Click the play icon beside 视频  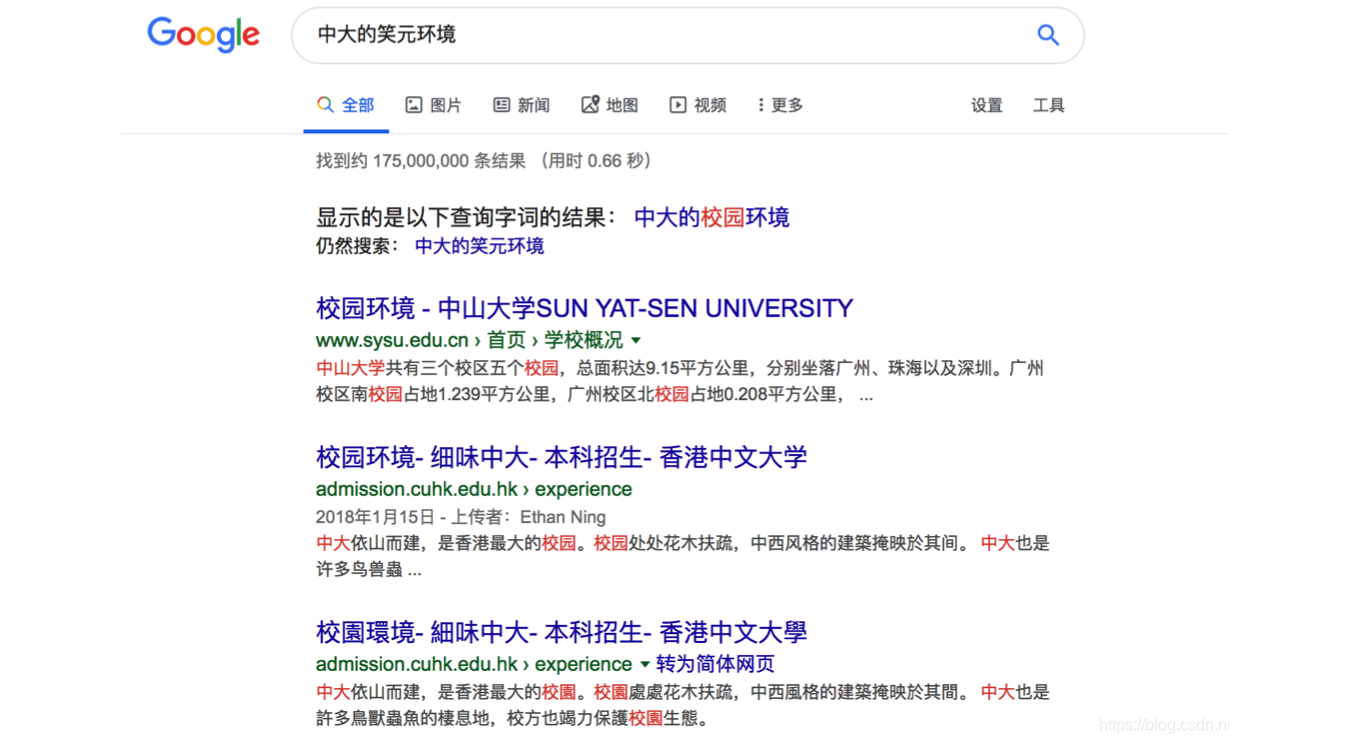(x=678, y=105)
